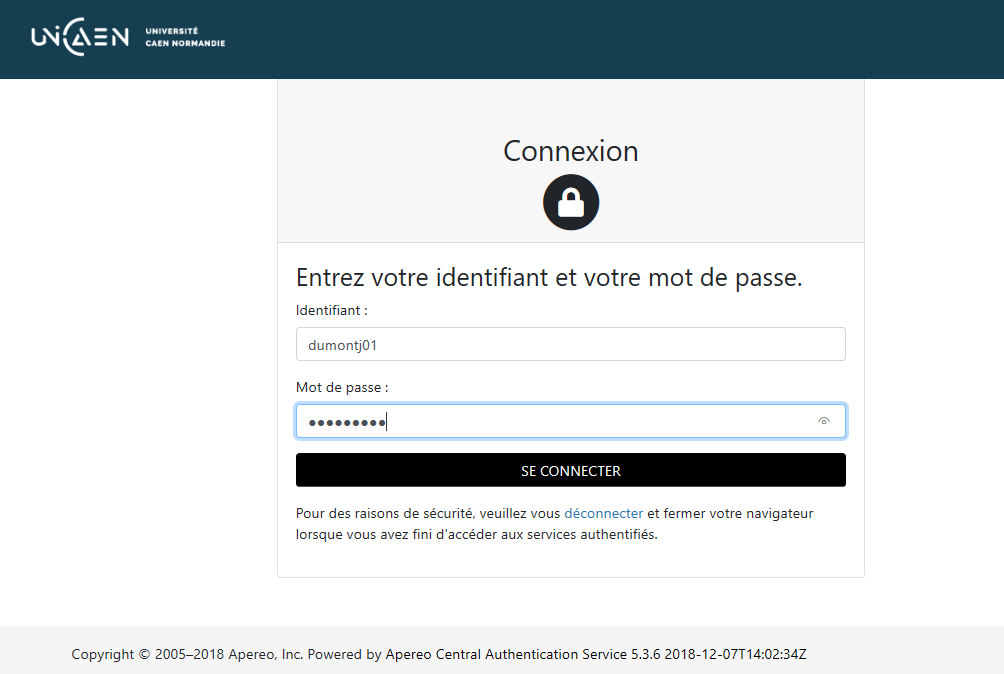
Task: Follow the déconnecter link
Action: [603, 513]
